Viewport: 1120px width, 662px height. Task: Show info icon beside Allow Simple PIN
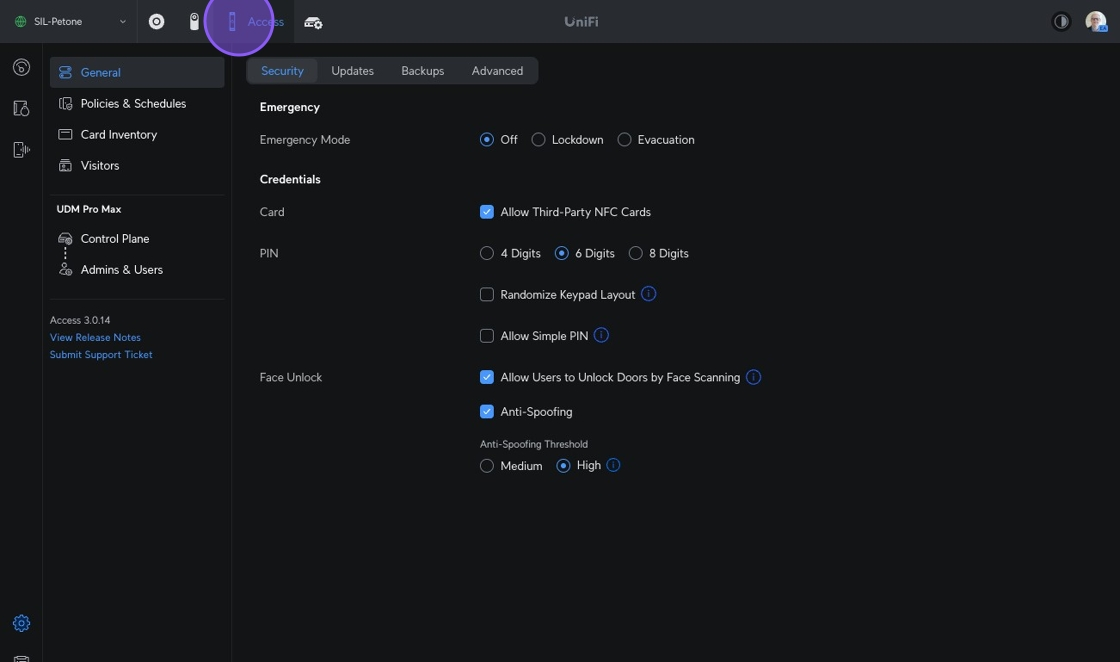pyautogui.click(x=601, y=336)
